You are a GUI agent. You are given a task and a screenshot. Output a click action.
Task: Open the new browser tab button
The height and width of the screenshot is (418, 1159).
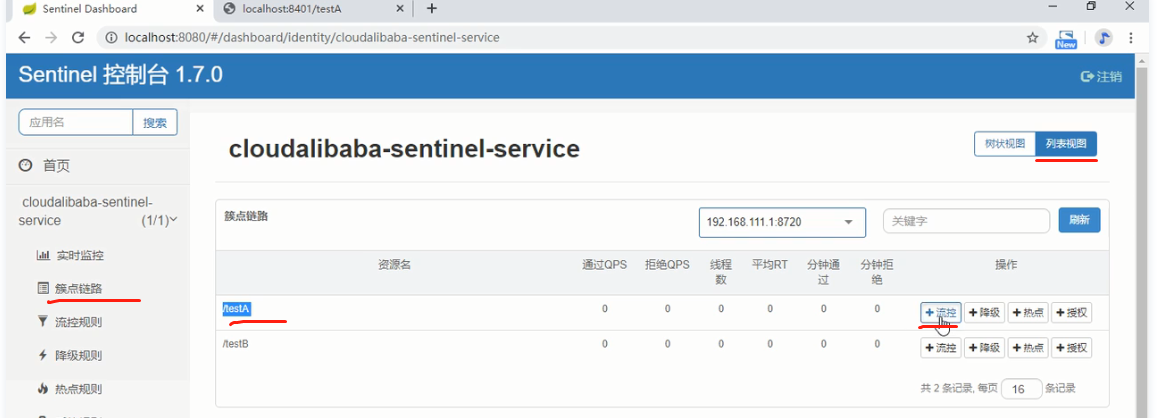click(x=432, y=9)
